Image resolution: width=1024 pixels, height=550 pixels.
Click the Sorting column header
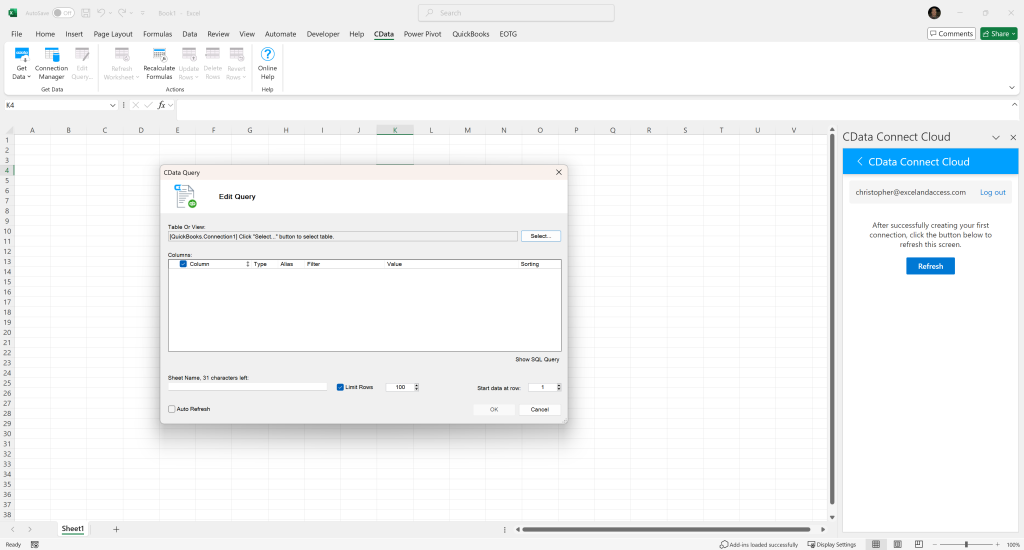click(530, 264)
